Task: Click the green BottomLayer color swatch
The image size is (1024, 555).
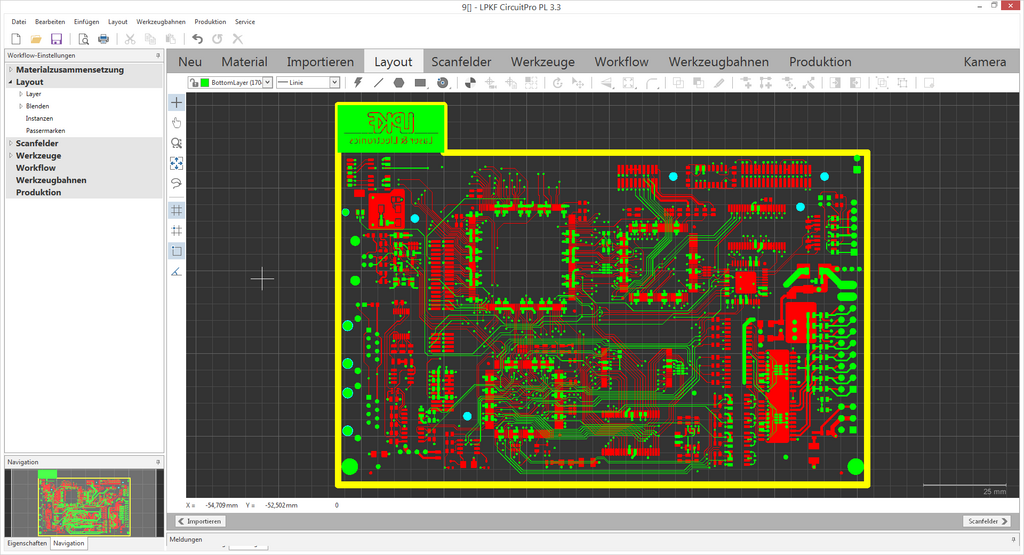Action: click(x=205, y=83)
